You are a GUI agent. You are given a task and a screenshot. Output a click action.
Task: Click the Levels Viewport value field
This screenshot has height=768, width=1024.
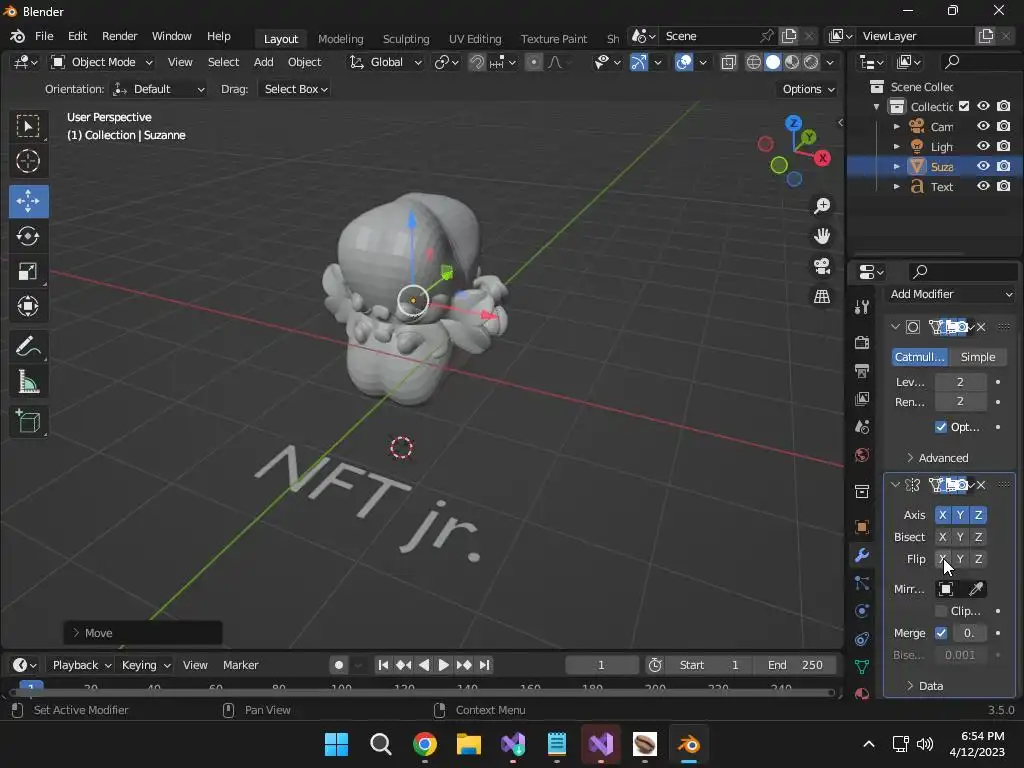tap(960, 382)
